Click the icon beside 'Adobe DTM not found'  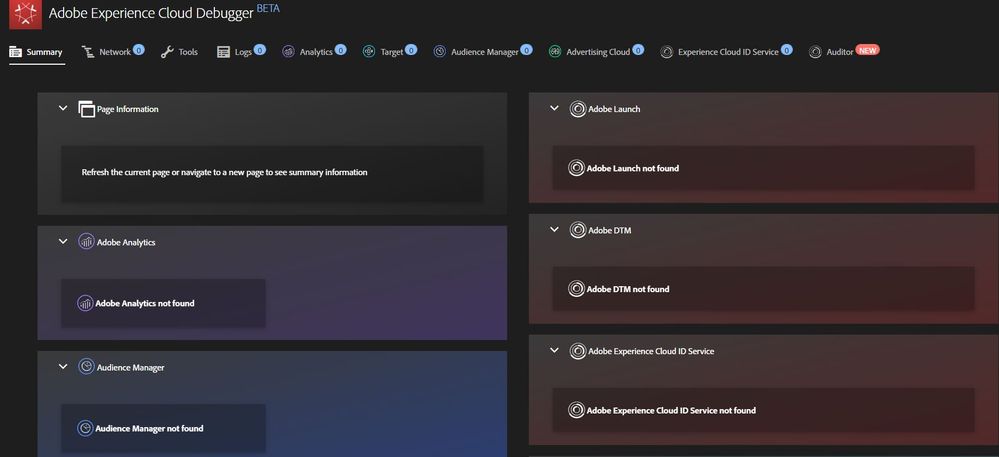pyautogui.click(x=576, y=289)
